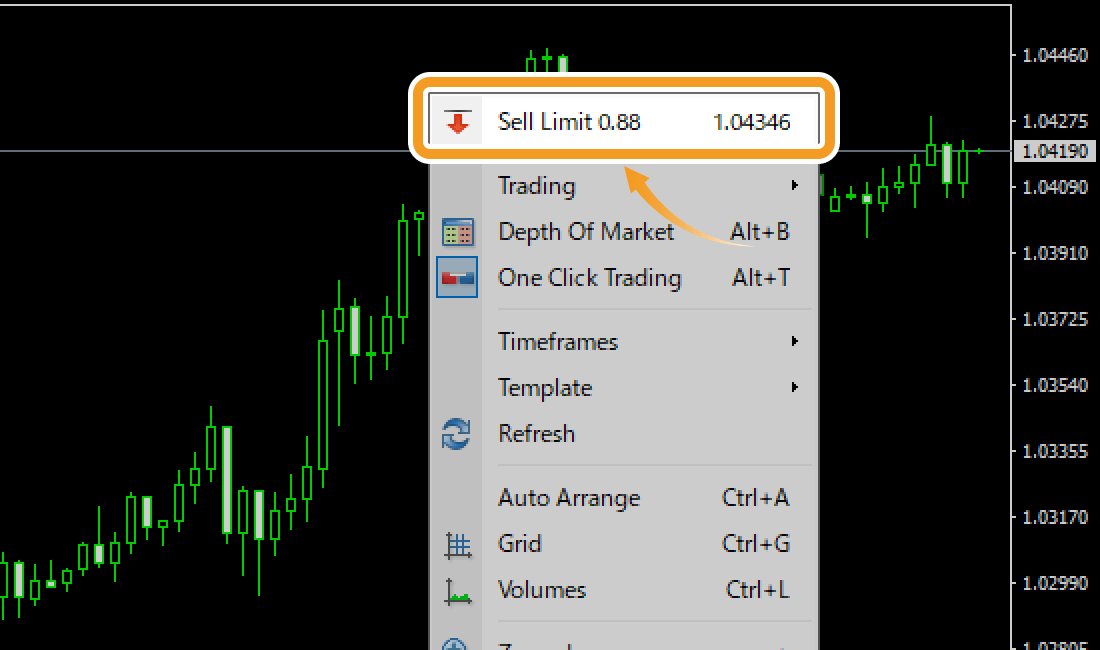Click the icon strip beside Trading entry
This screenshot has width=1100, height=650.
(457, 185)
